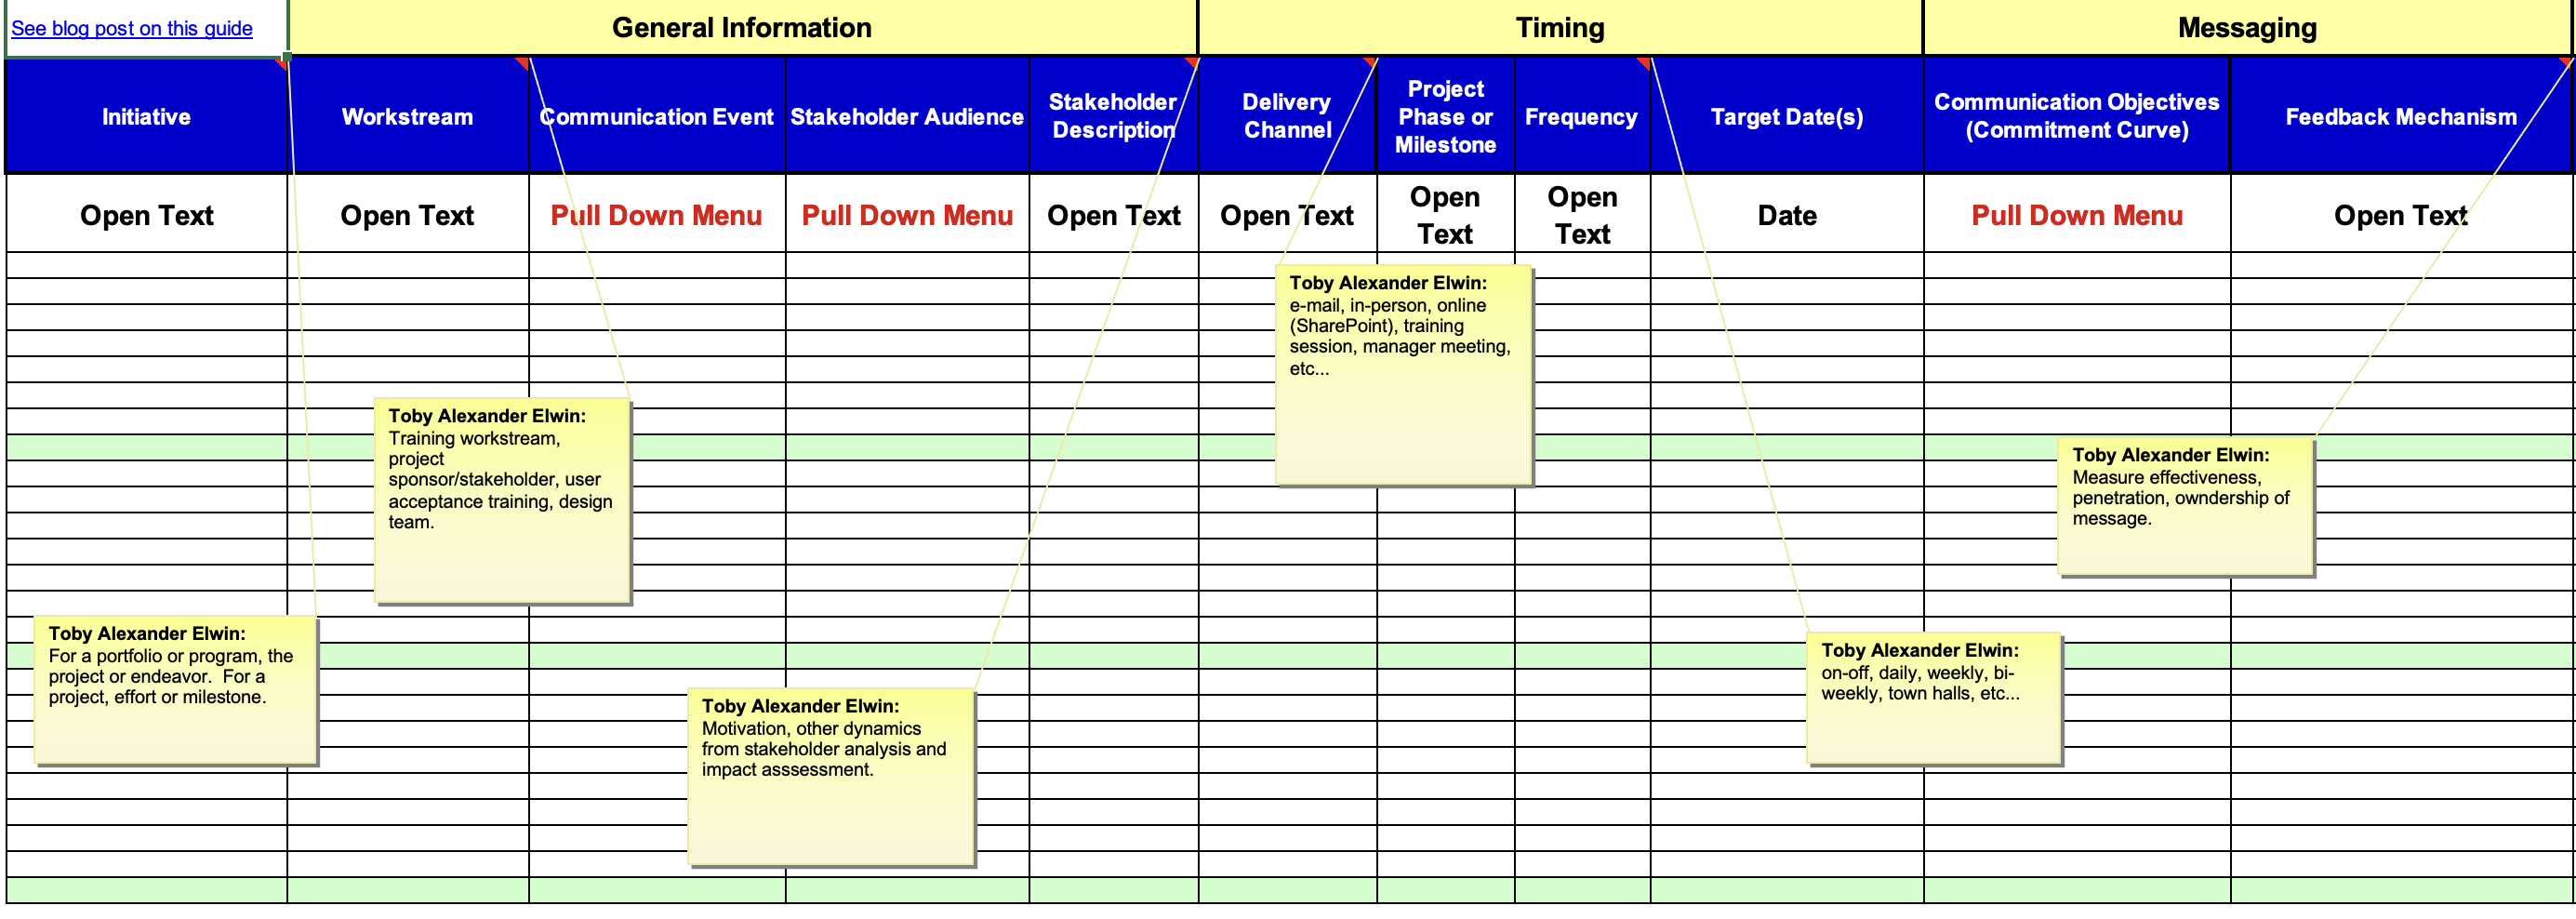Select the Messaging section header cell
Image resolution: width=2576 pixels, height=919 pixels.
(x=2246, y=28)
